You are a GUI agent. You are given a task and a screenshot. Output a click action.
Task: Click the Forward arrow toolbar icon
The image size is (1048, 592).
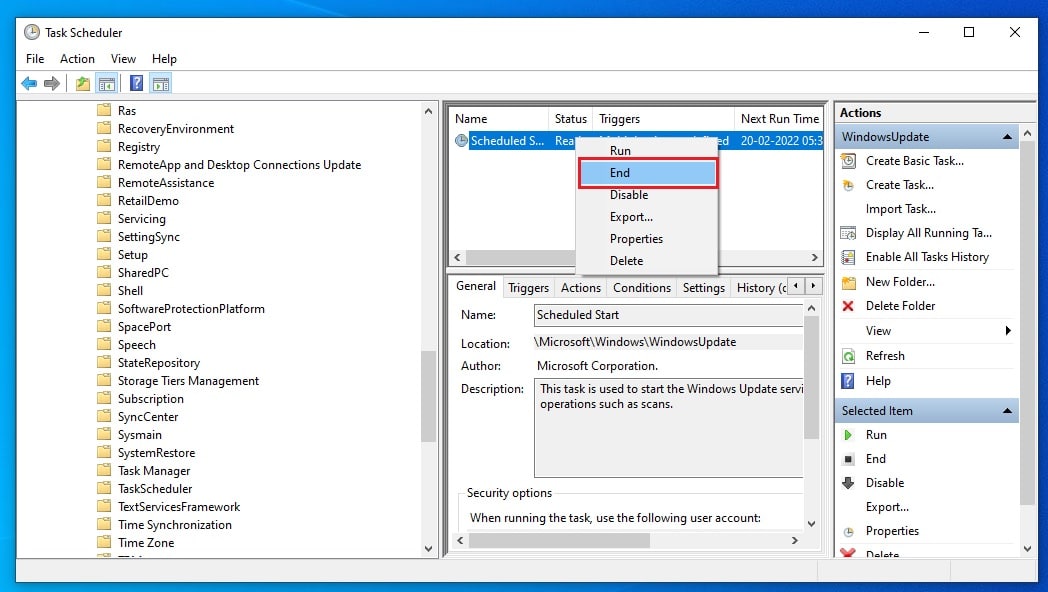point(51,84)
